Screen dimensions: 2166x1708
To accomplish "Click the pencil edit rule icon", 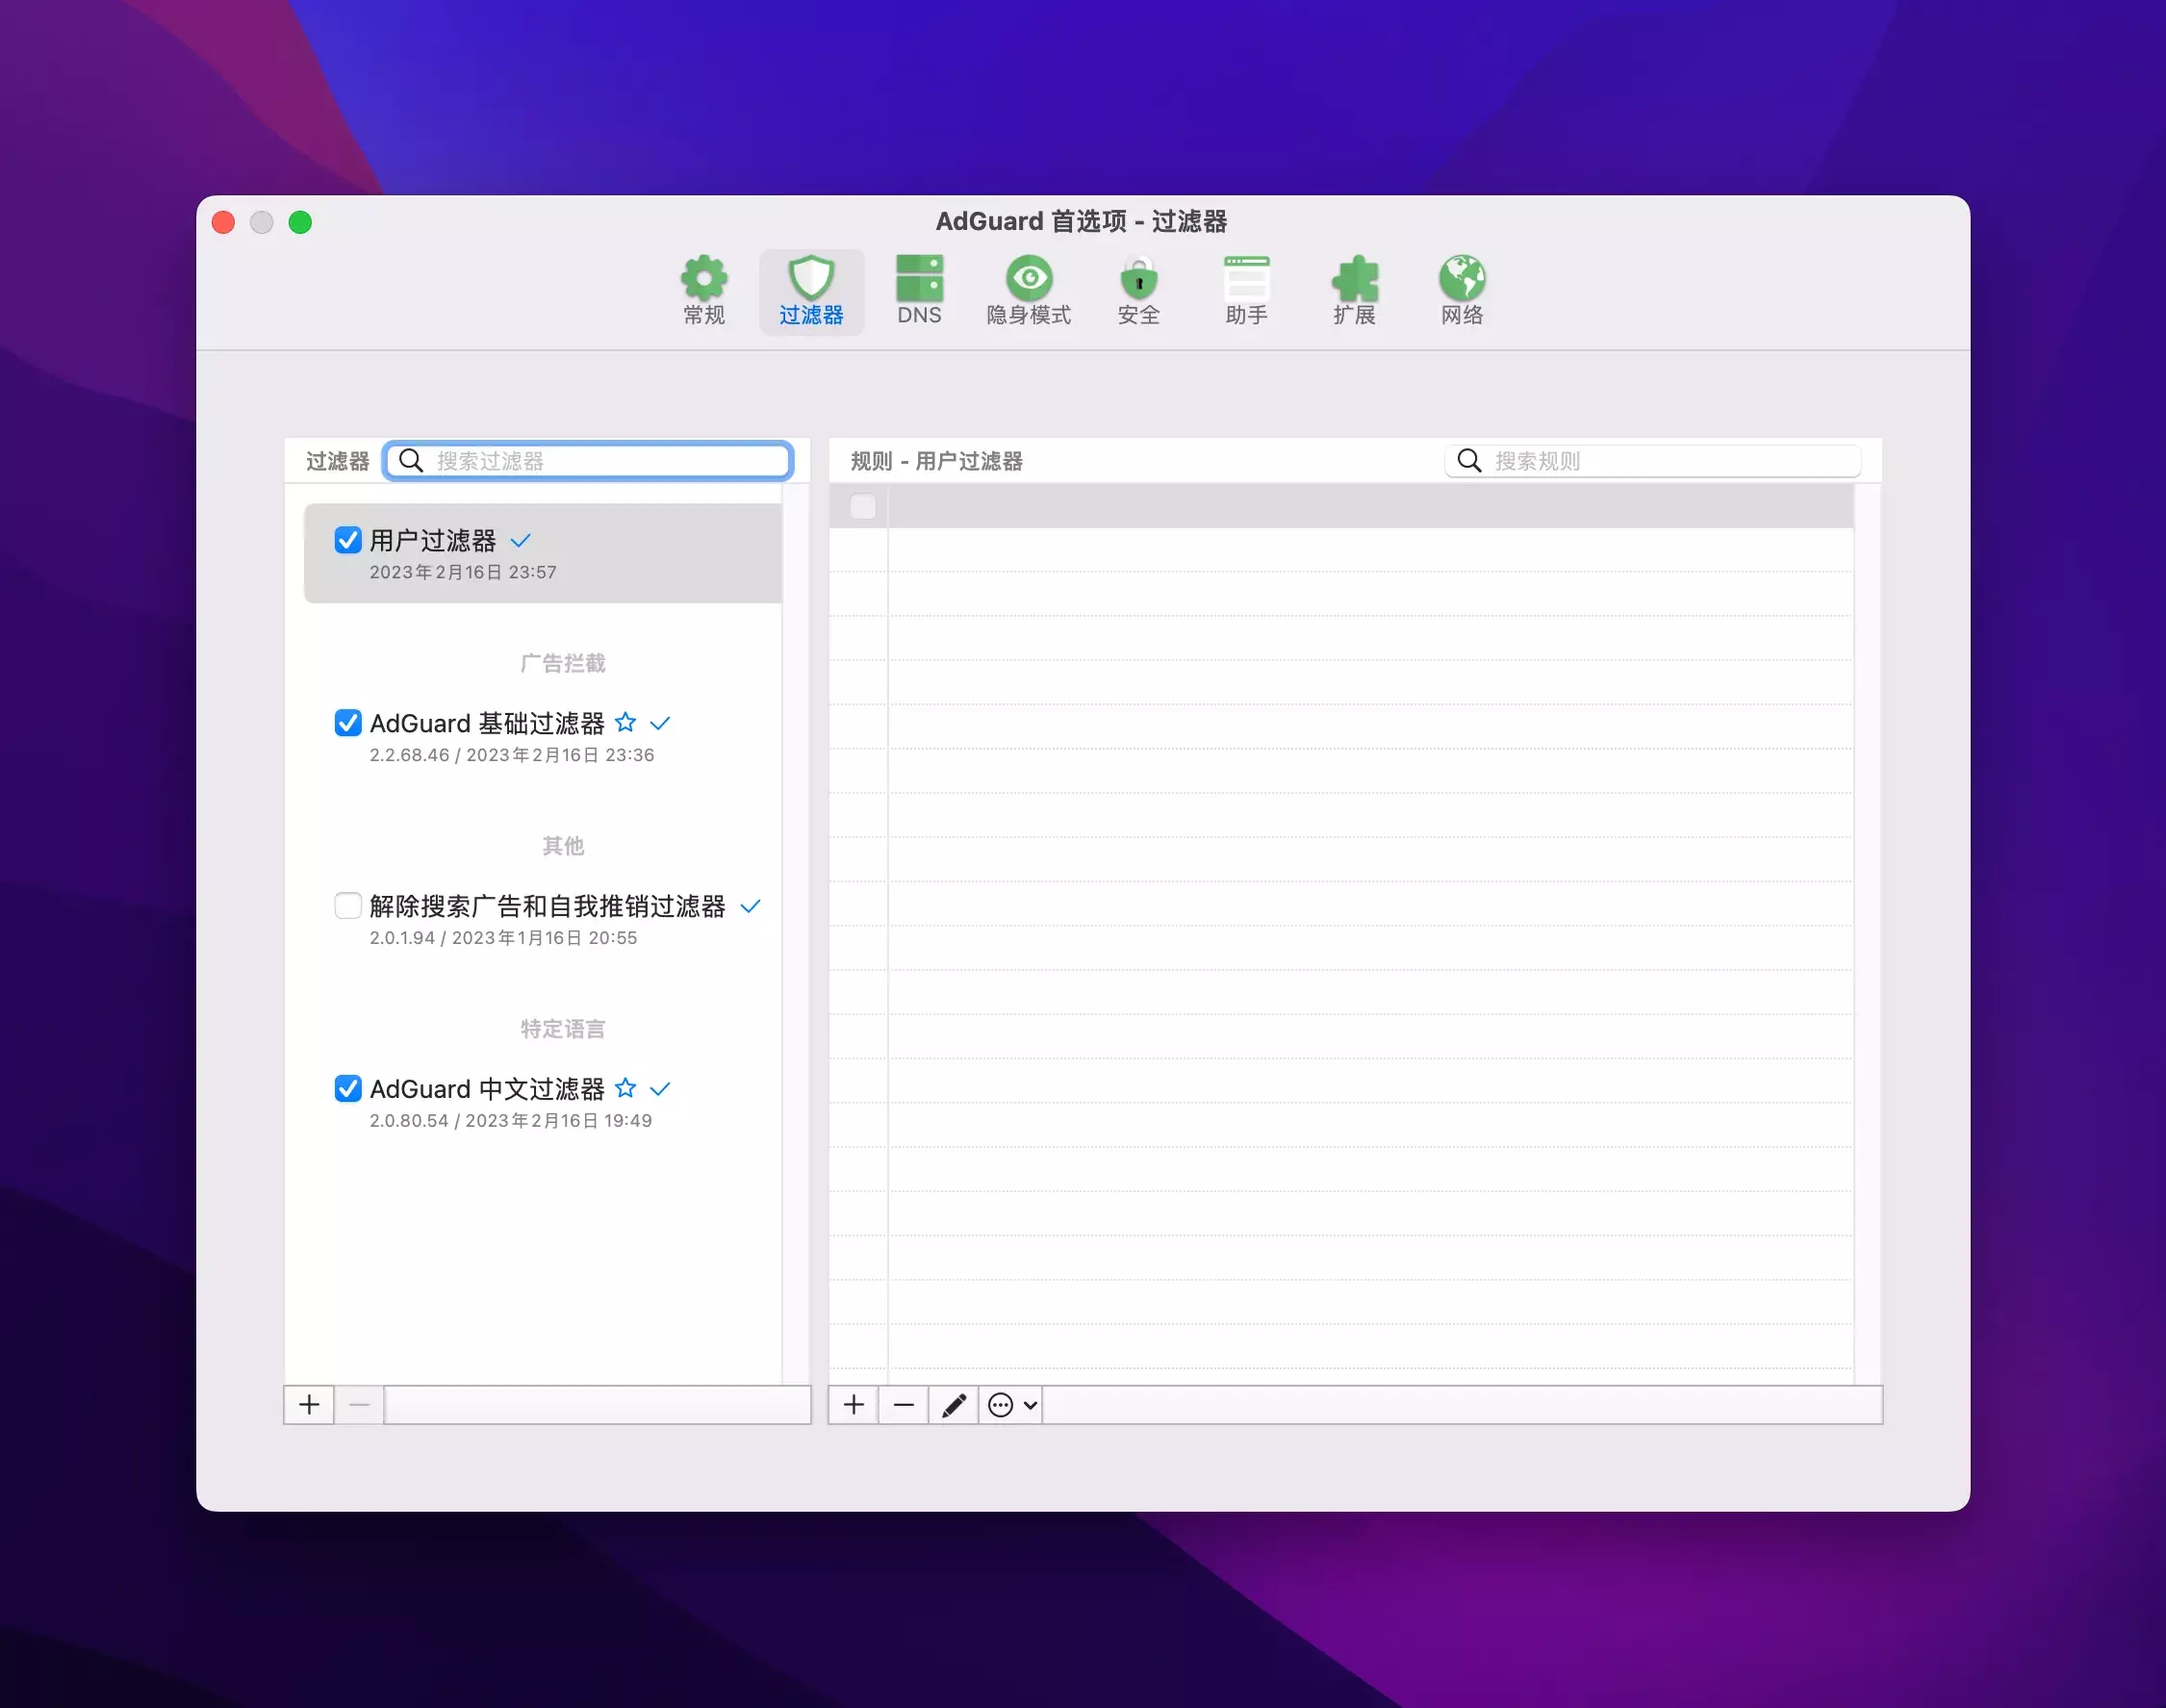I will (x=953, y=1405).
